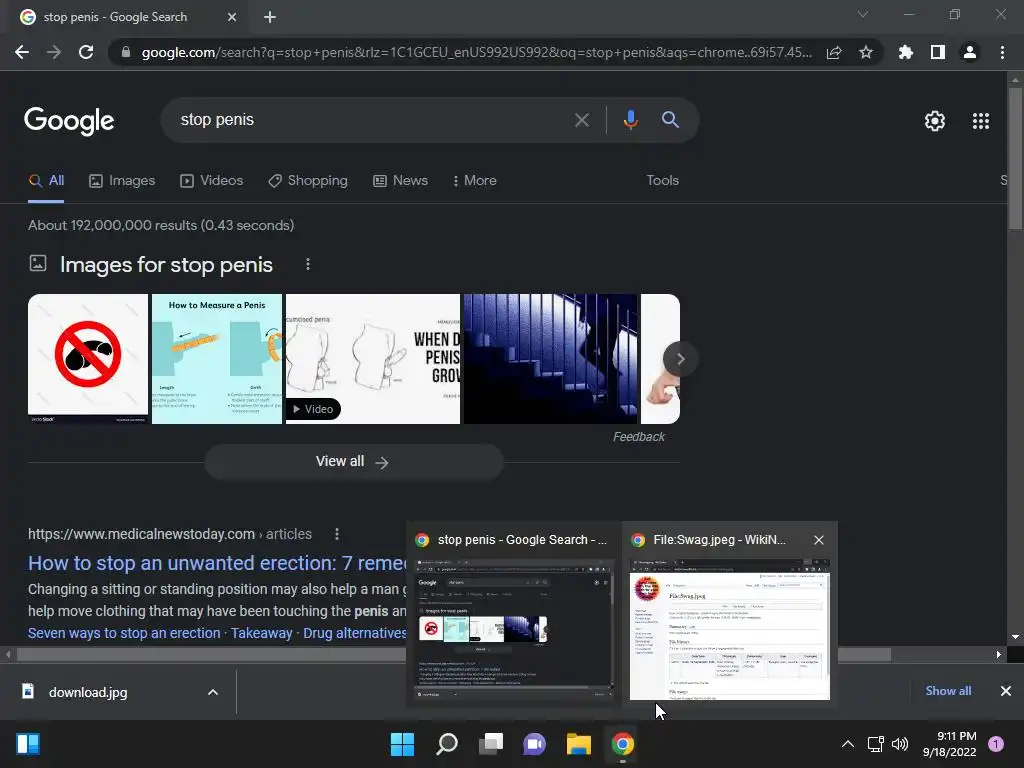Open the Widgets panel on taskbar
The image size is (1024, 768).
[28, 744]
